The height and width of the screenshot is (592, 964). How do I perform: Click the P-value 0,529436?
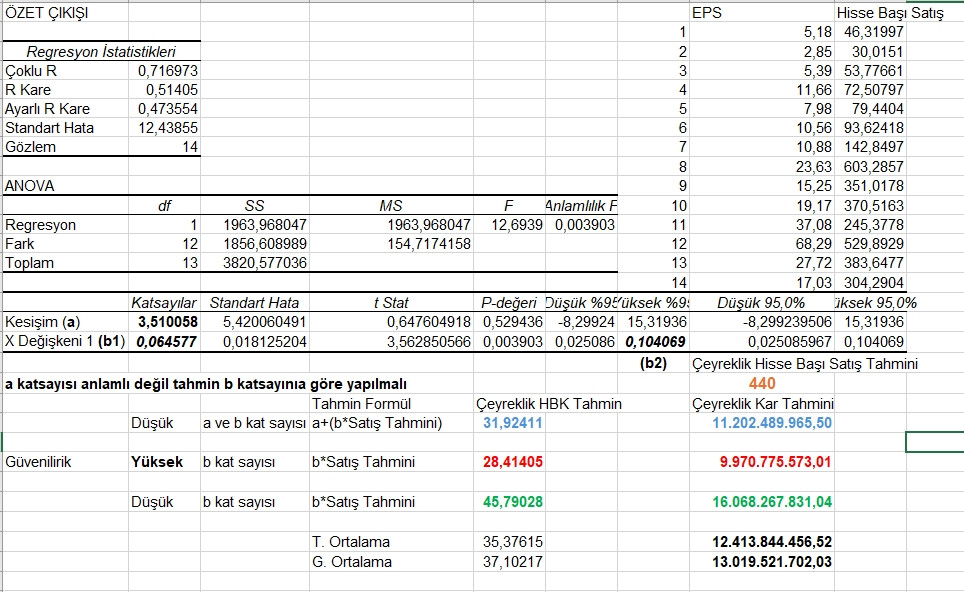513,322
